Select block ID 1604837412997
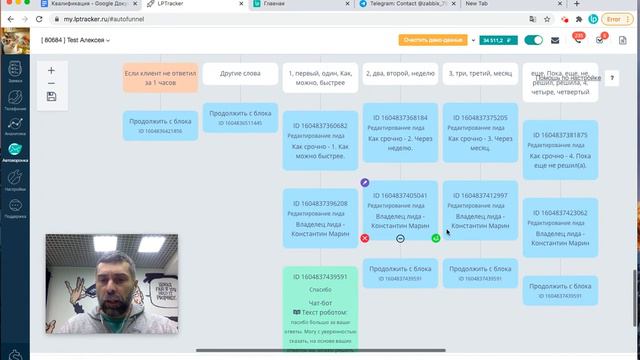640x360 pixels. pyautogui.click(x=480, y=211)
